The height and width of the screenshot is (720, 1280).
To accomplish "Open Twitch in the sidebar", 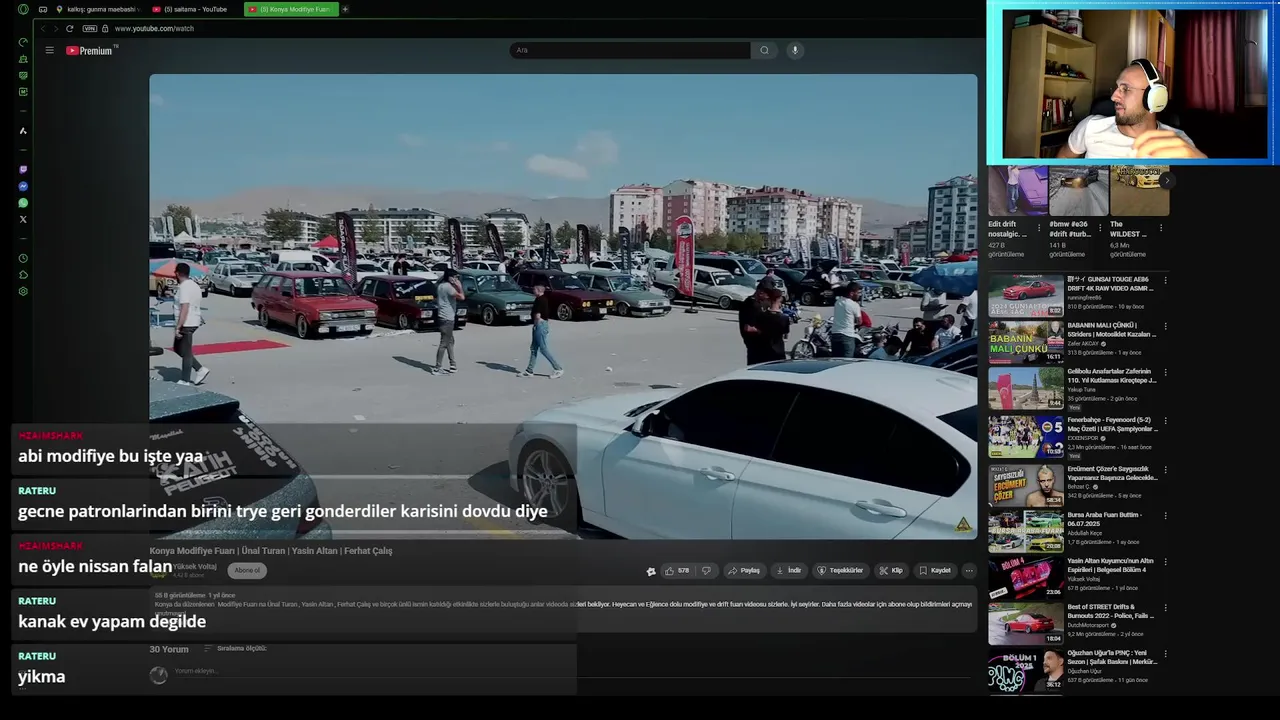I will [23, 170].
